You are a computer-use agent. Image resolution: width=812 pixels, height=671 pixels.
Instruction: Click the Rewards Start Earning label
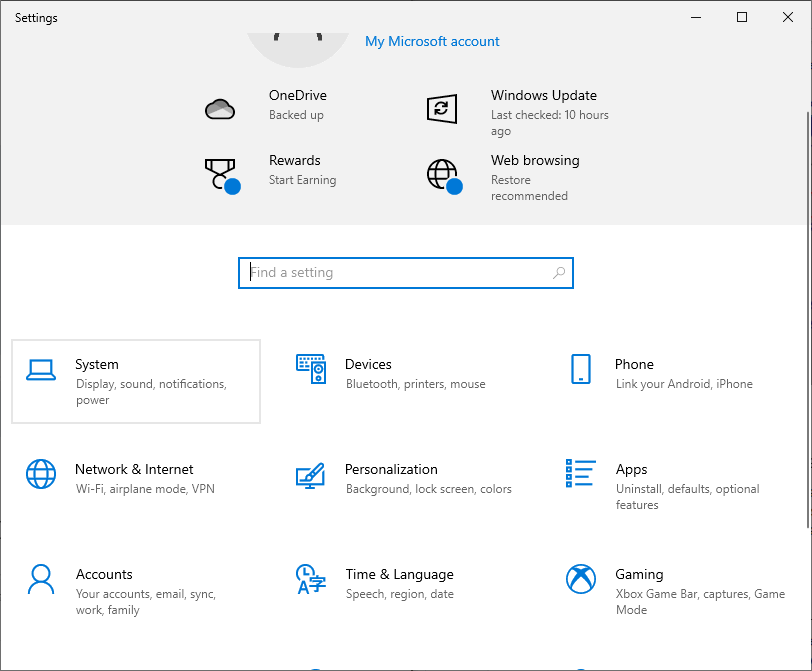pyautogui.click(x=302, y=181)
